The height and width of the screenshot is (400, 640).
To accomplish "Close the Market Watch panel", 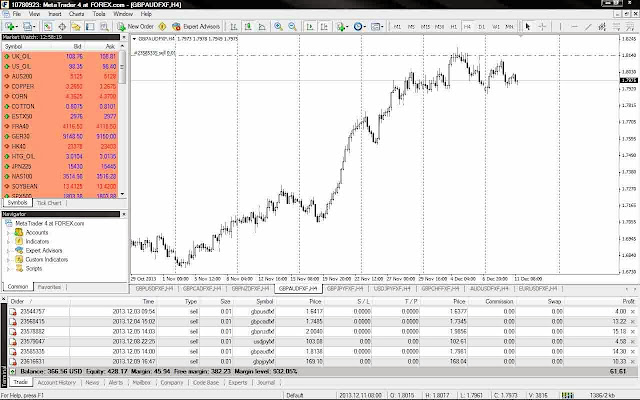I will [124, 37].
